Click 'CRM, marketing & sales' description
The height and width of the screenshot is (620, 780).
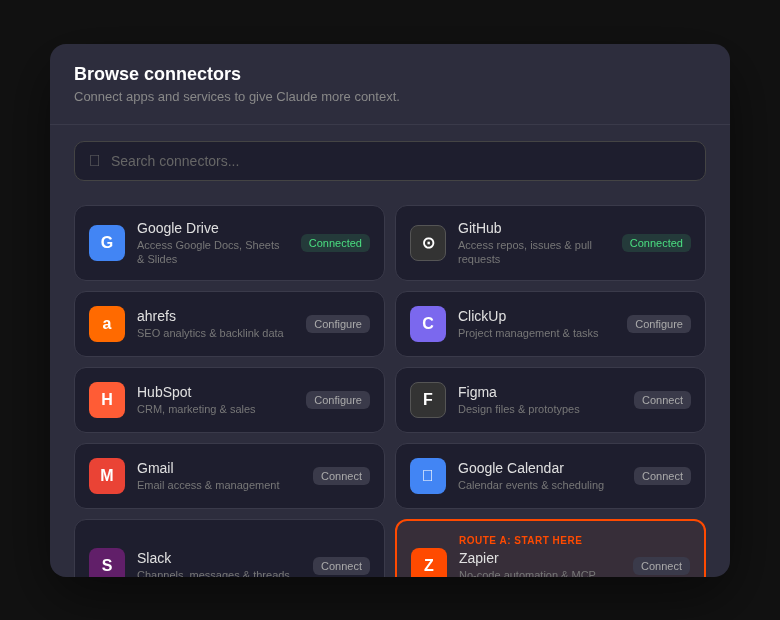[196, 410]
